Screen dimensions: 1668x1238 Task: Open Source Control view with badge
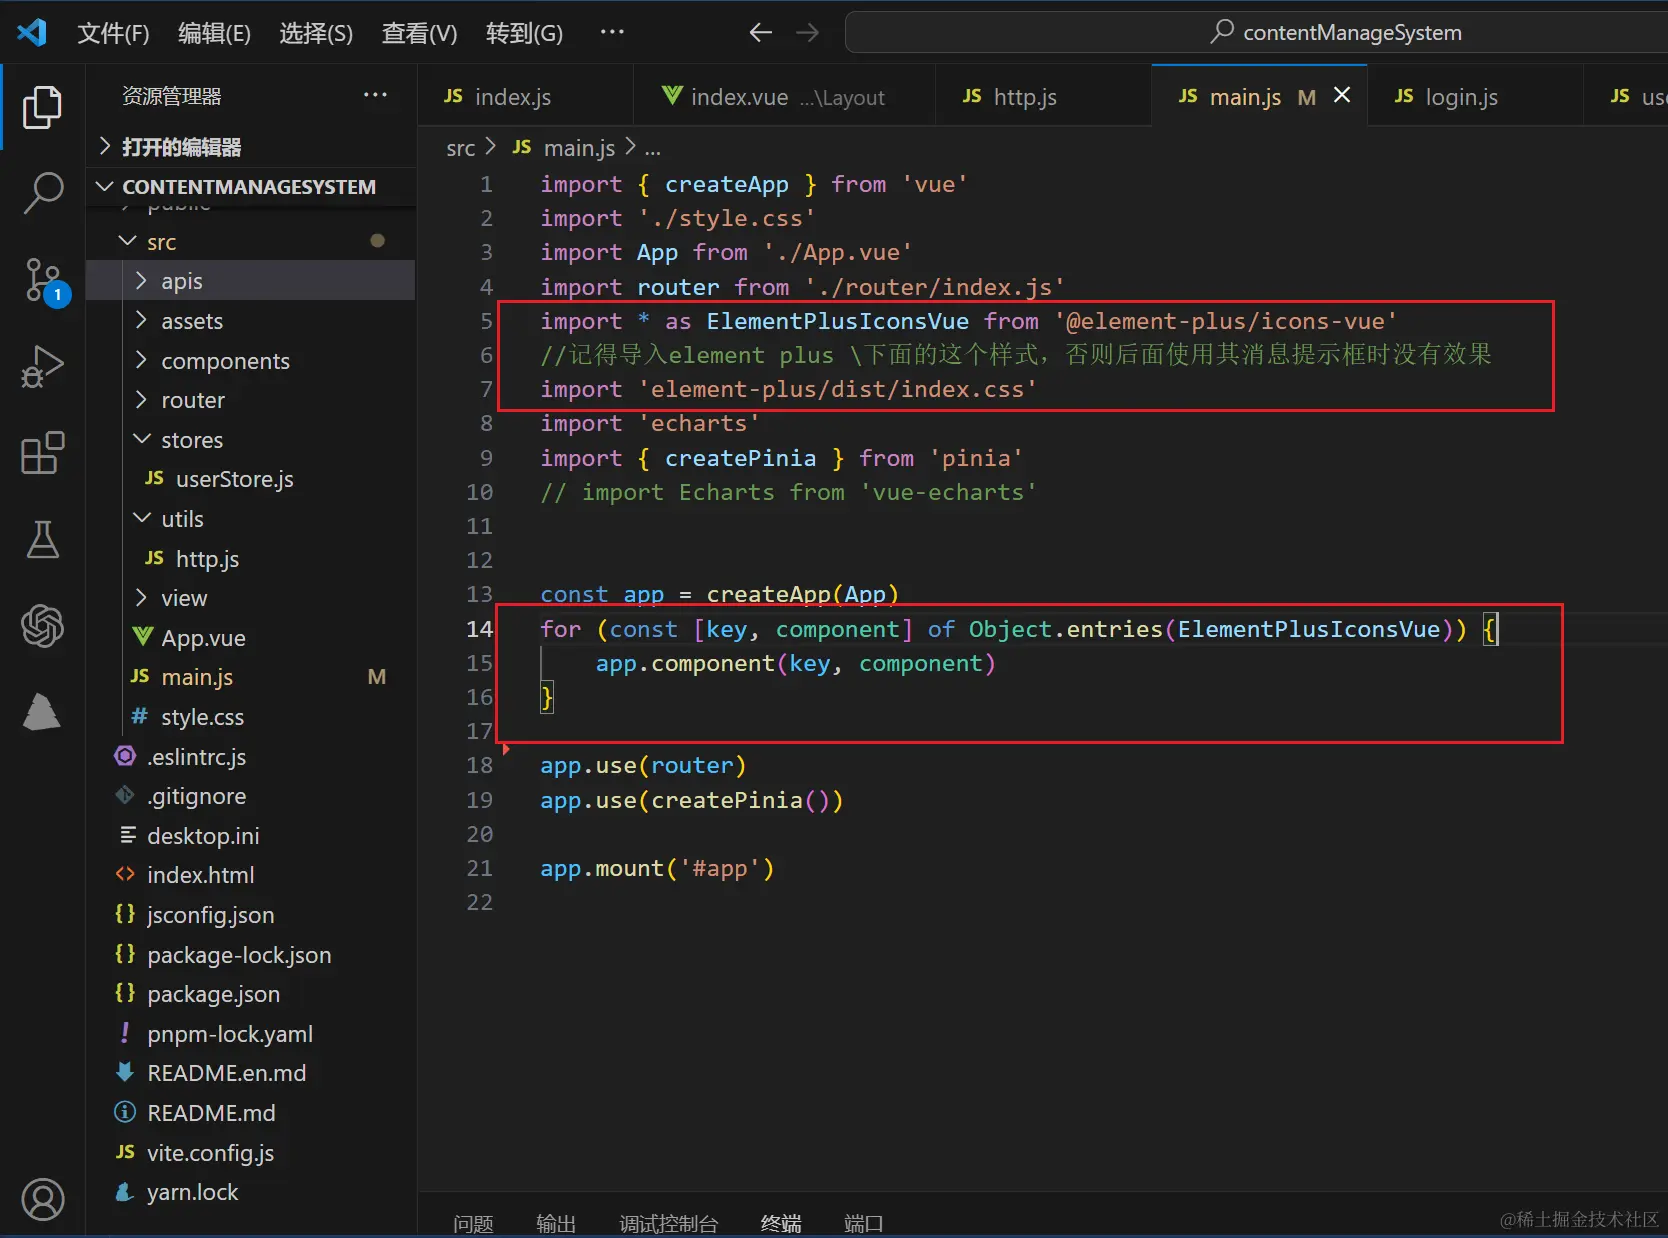42,279
